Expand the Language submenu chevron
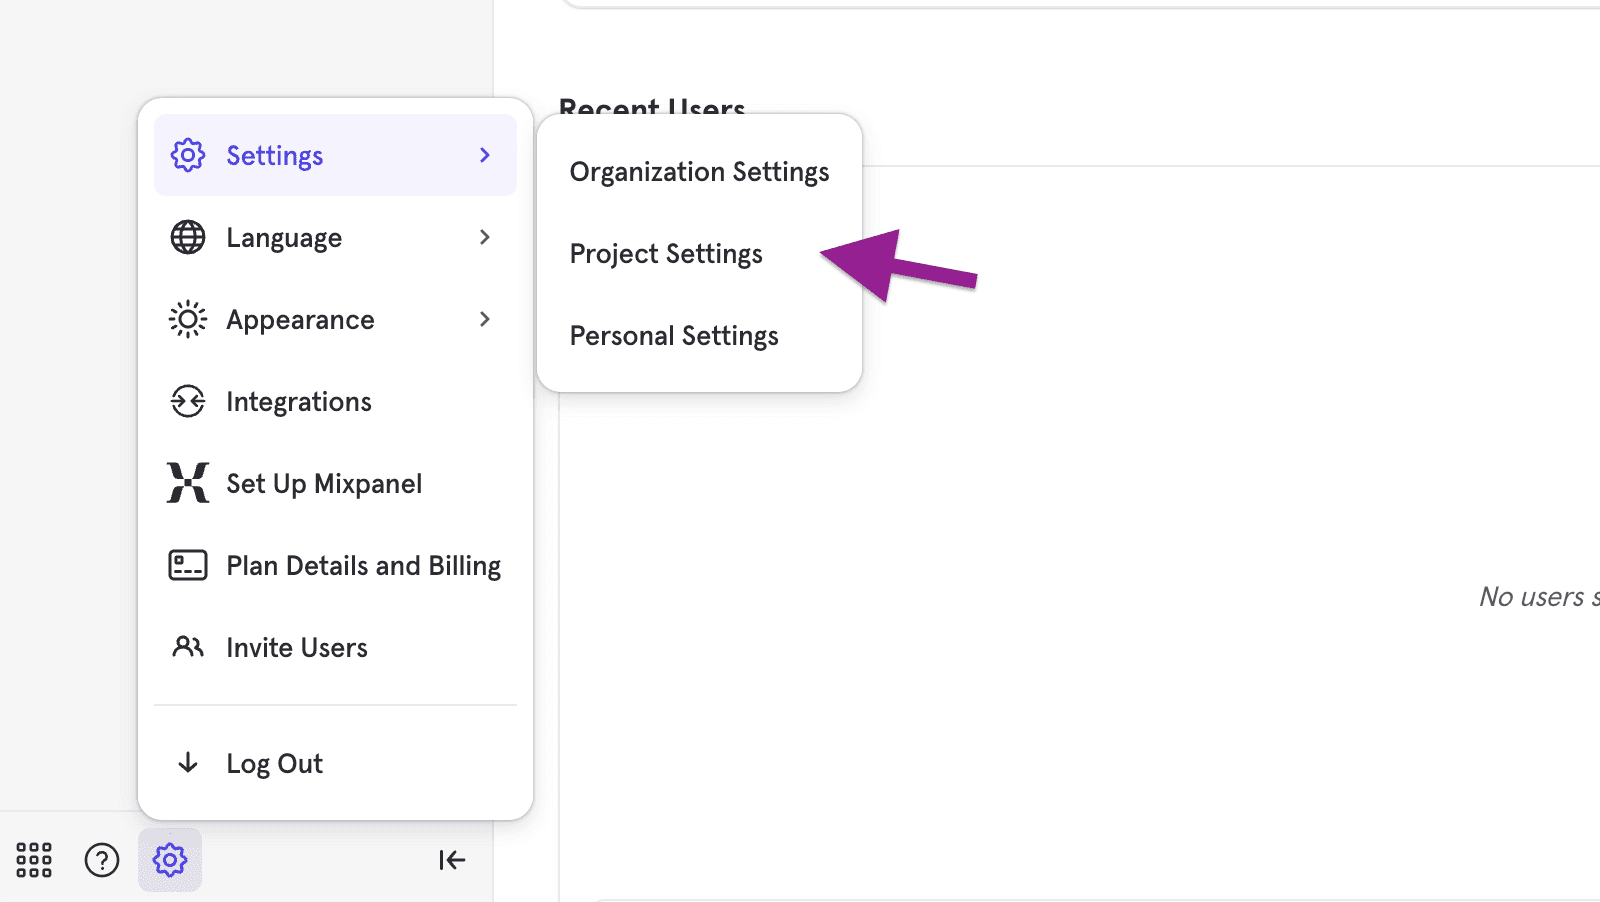 pos(485,237)
